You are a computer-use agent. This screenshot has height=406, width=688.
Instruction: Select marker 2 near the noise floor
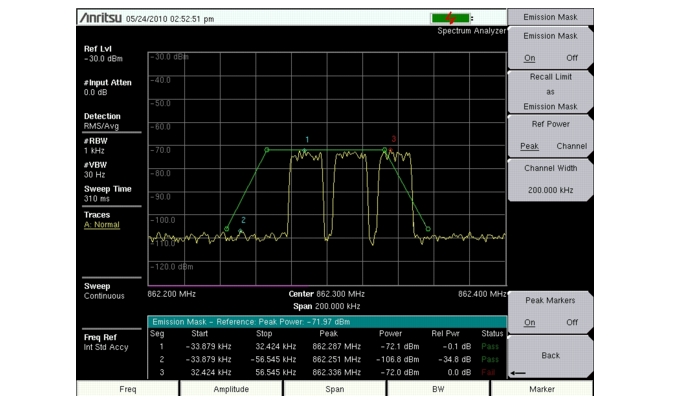click(240, 231)
